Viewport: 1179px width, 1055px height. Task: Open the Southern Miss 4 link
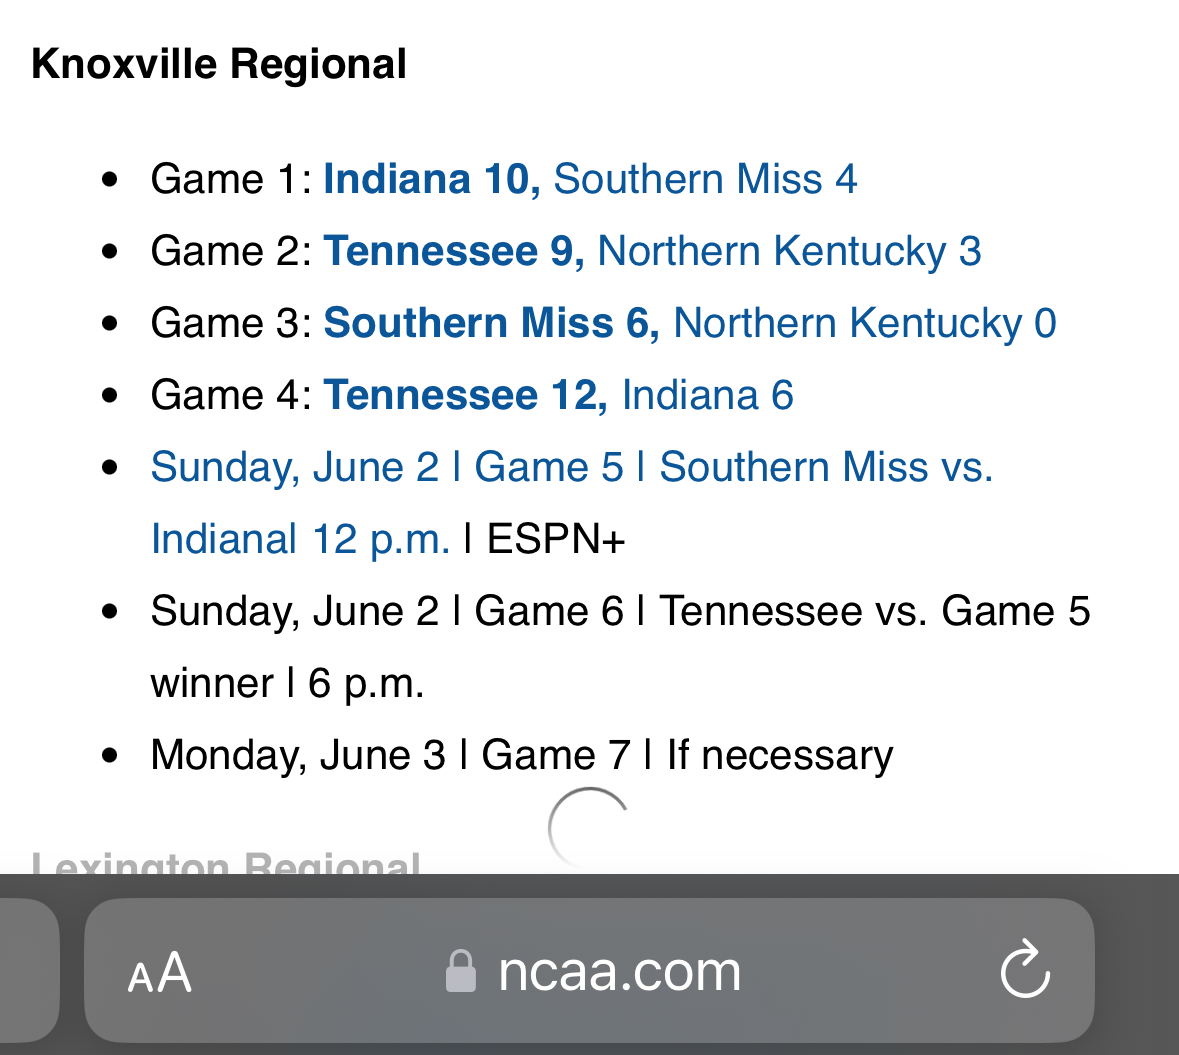click(705, 179)
